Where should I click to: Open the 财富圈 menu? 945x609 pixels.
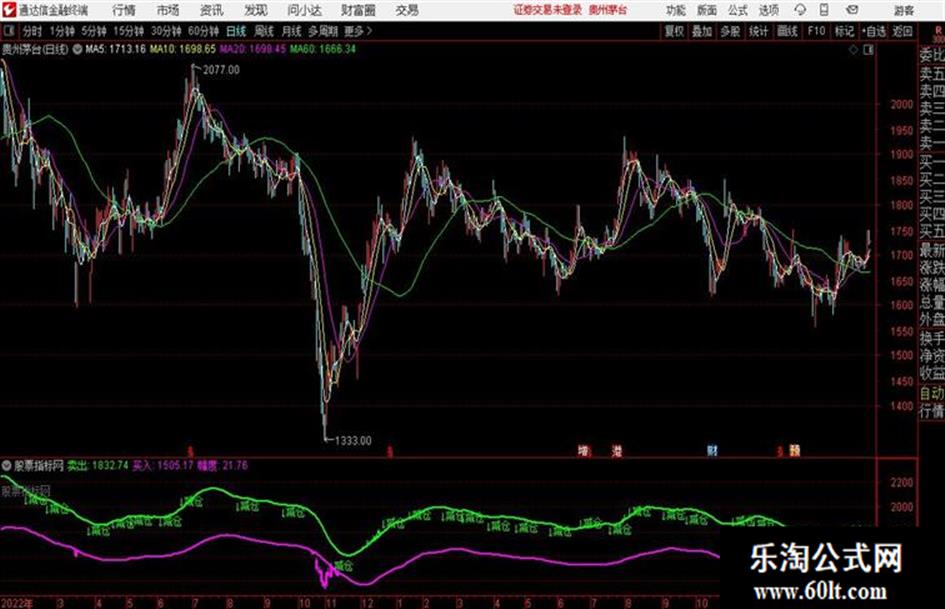[x=358, y=10]
